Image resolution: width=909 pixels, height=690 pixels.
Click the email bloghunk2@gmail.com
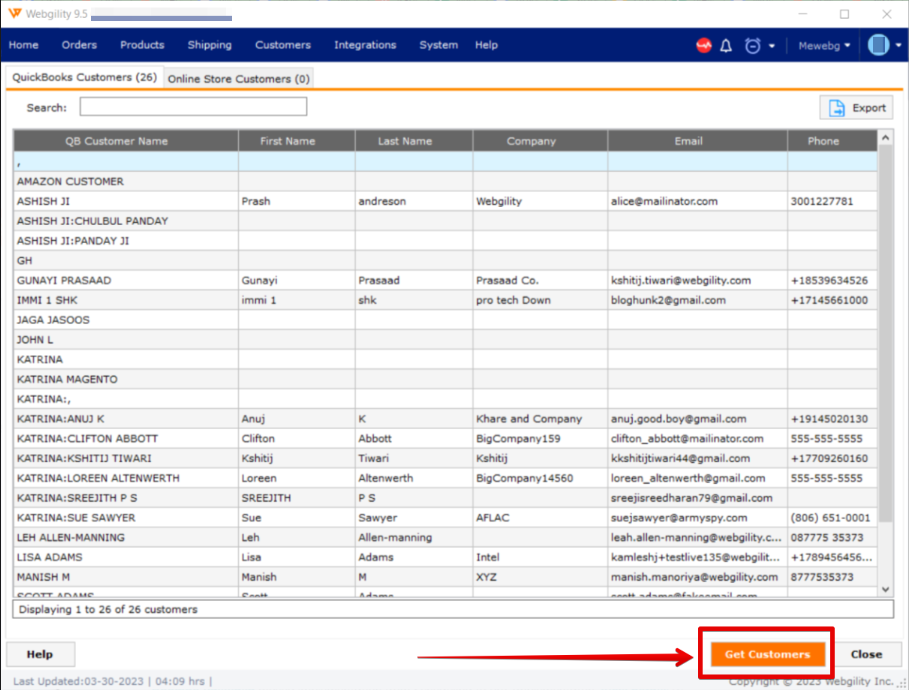pyautogui.click(x=668, y=300)
